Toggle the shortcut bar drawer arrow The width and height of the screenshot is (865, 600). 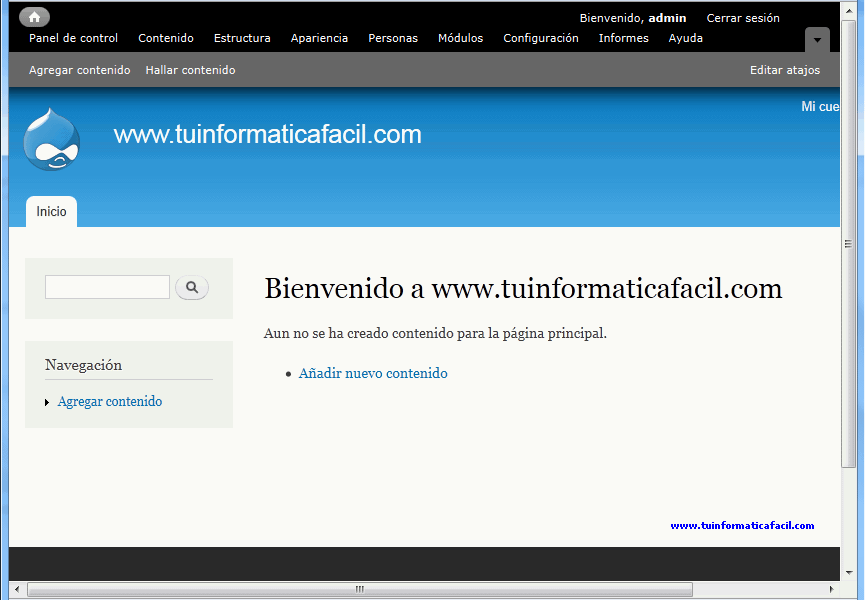click(817, 40)
